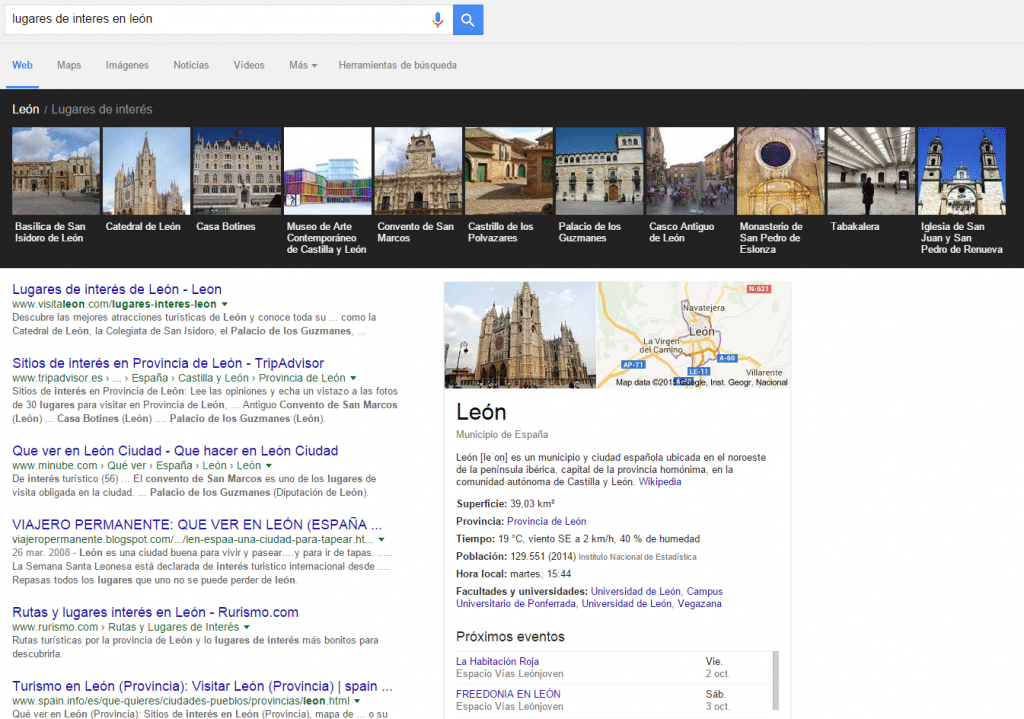
Task: Open the TripAdvisor Sitios de interés result
Action: pos(168,363)
